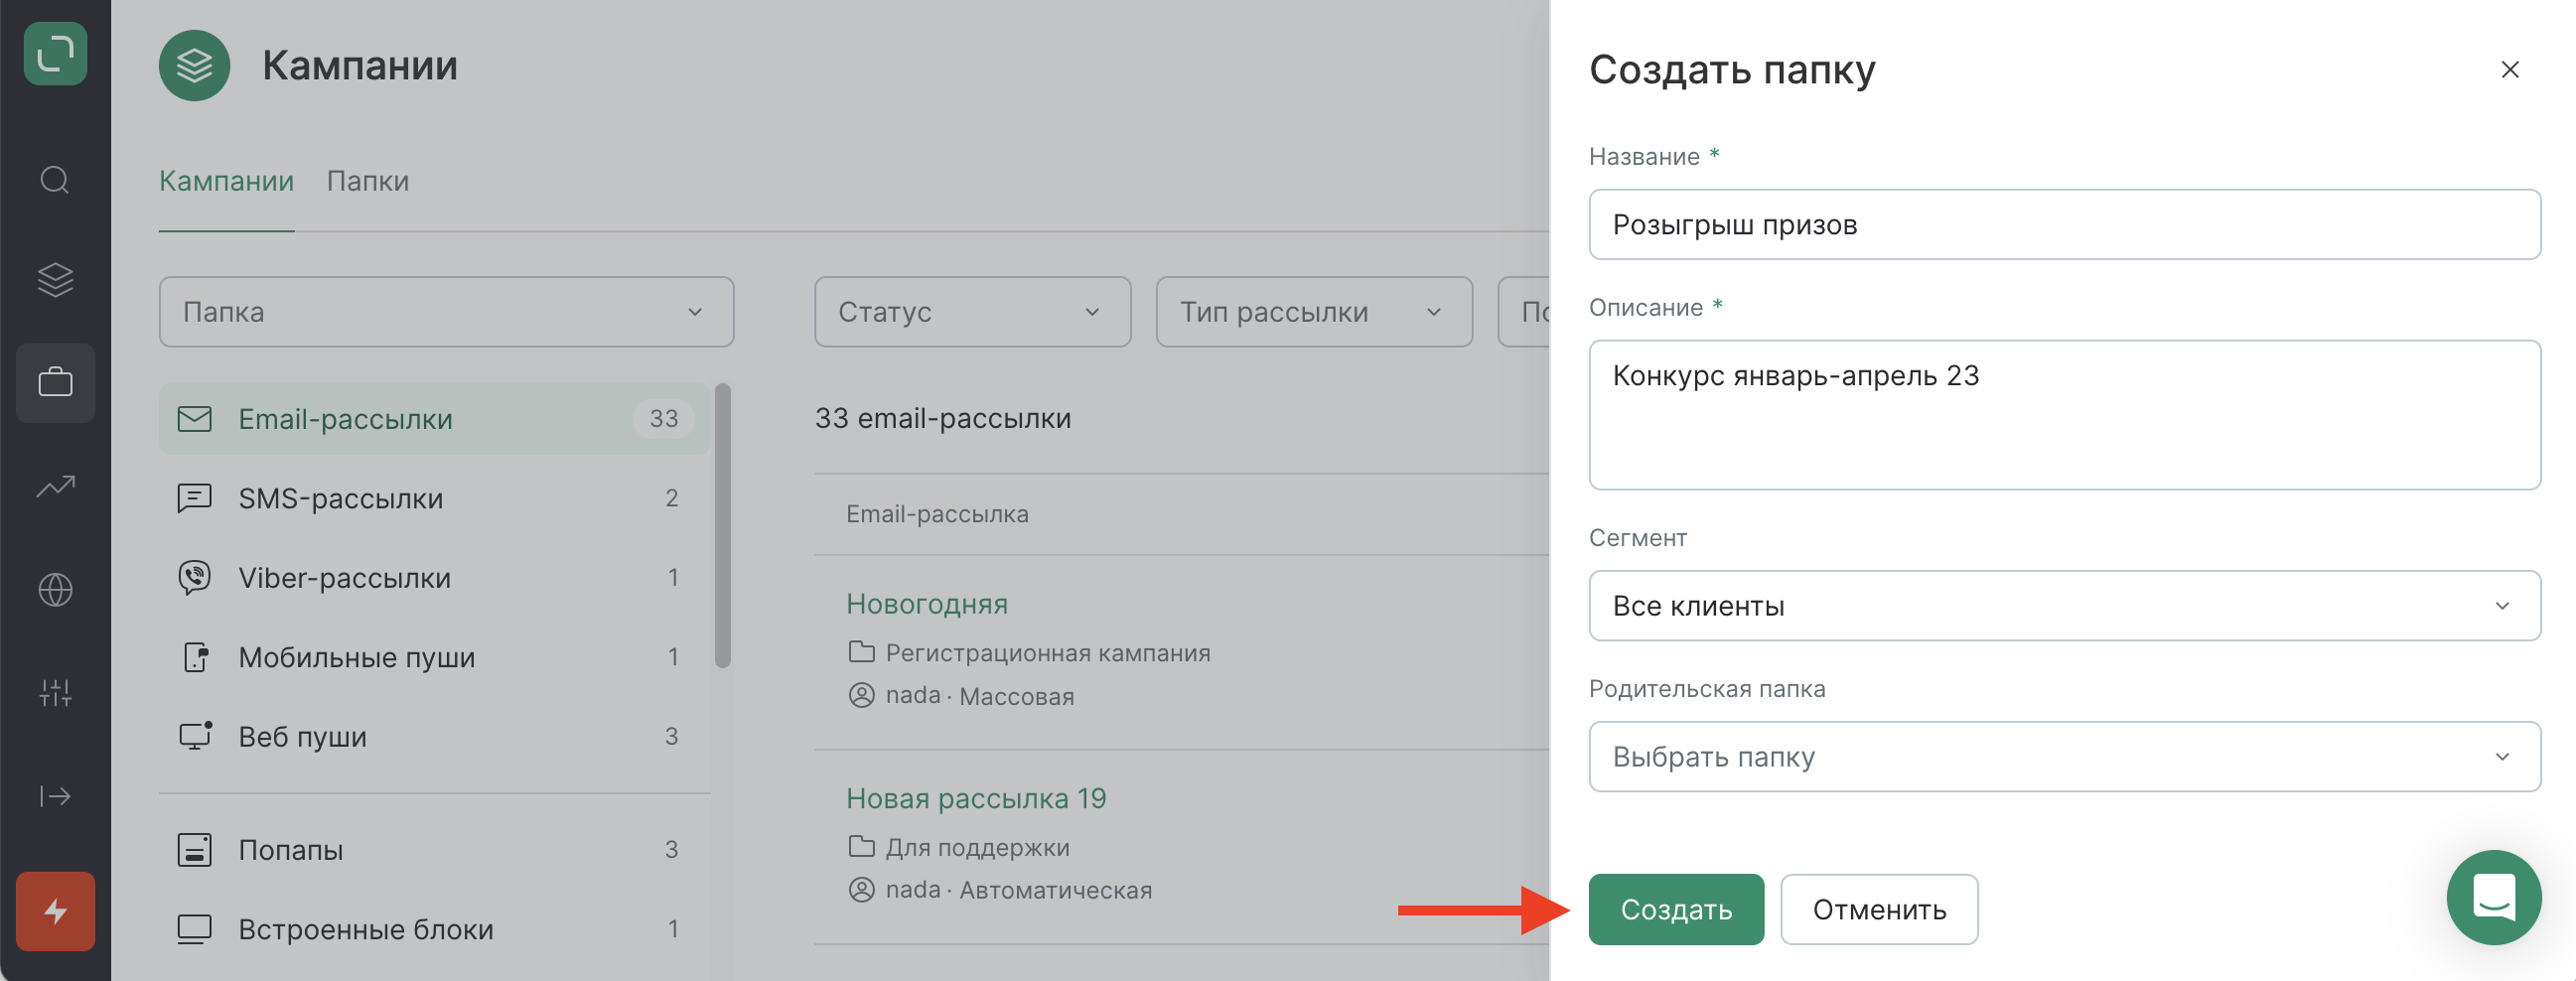Switch to the Кампании tab
This screenshot has width=2576, height=981.
(226, 181)
